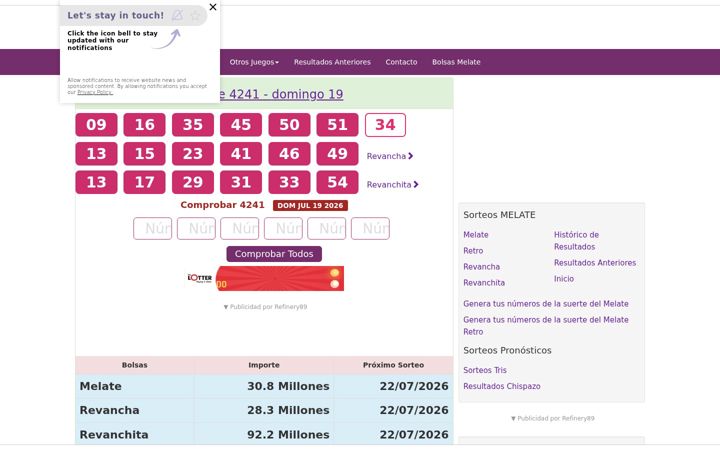Open Resultados Anteriores in the nav bar
The image size is (720, 450).
[332, 62]
